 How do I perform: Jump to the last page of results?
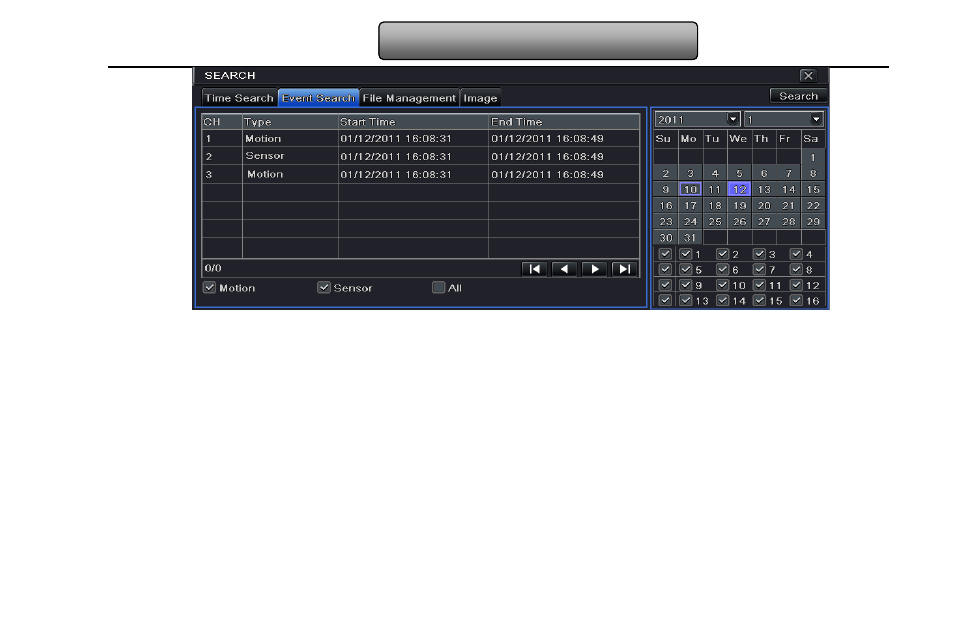pyautogui.click(x=624, y=269)
